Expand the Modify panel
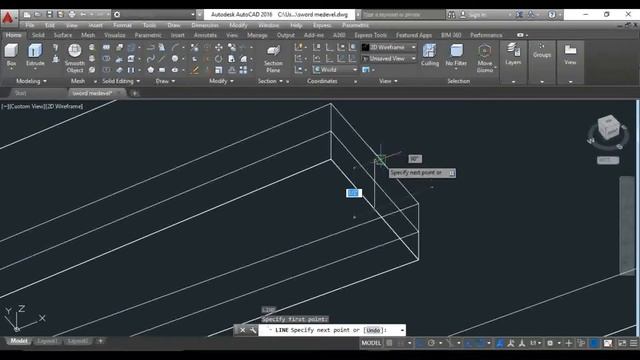This screenshot has width=640, height=360. (221, 81)
